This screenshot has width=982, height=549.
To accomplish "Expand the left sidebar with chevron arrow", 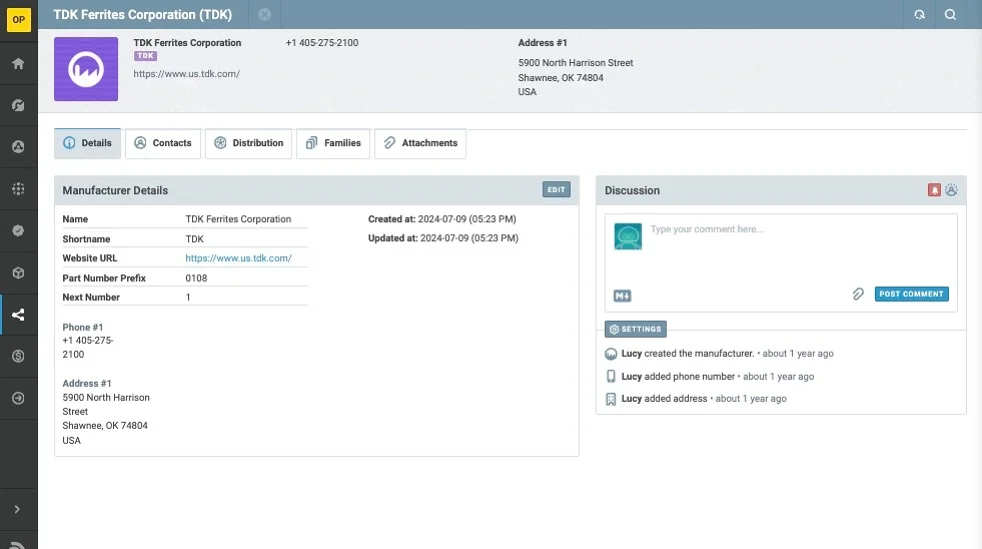I will click(18, 509).
